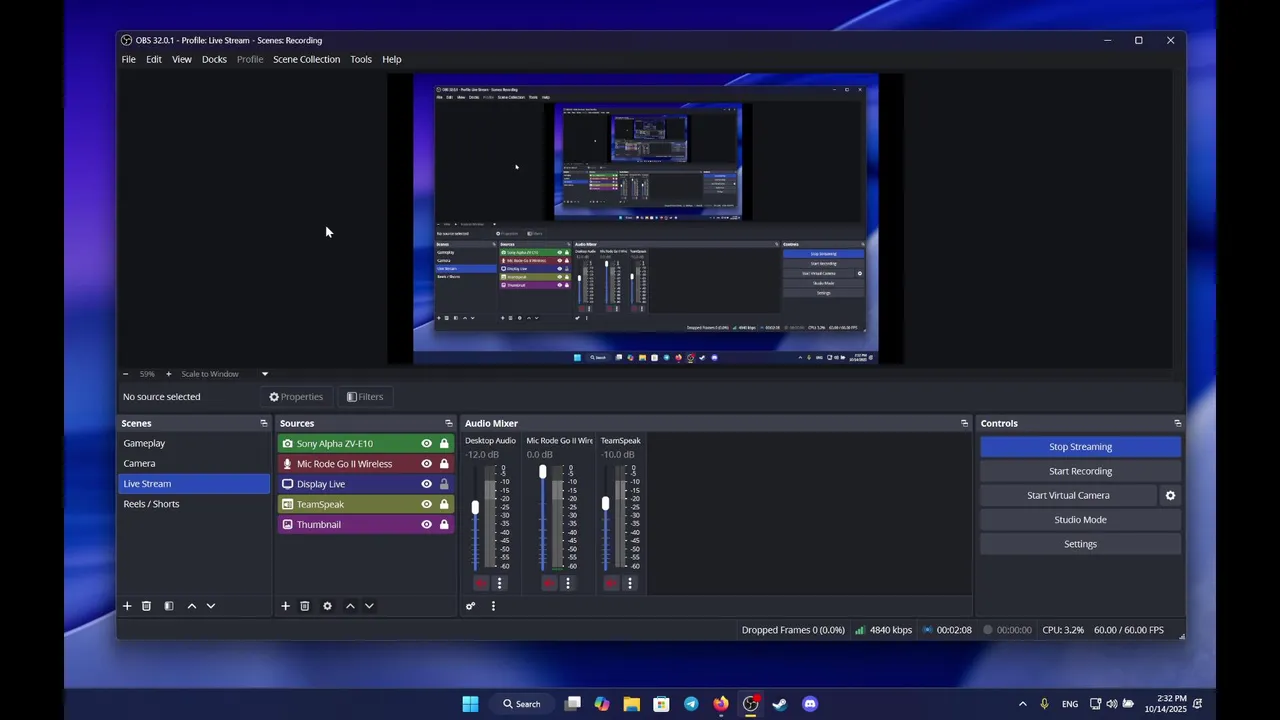The image size is (1280, 720).
Task: Adjust the TeamSpeak volume slider
Action: point(605,503)
